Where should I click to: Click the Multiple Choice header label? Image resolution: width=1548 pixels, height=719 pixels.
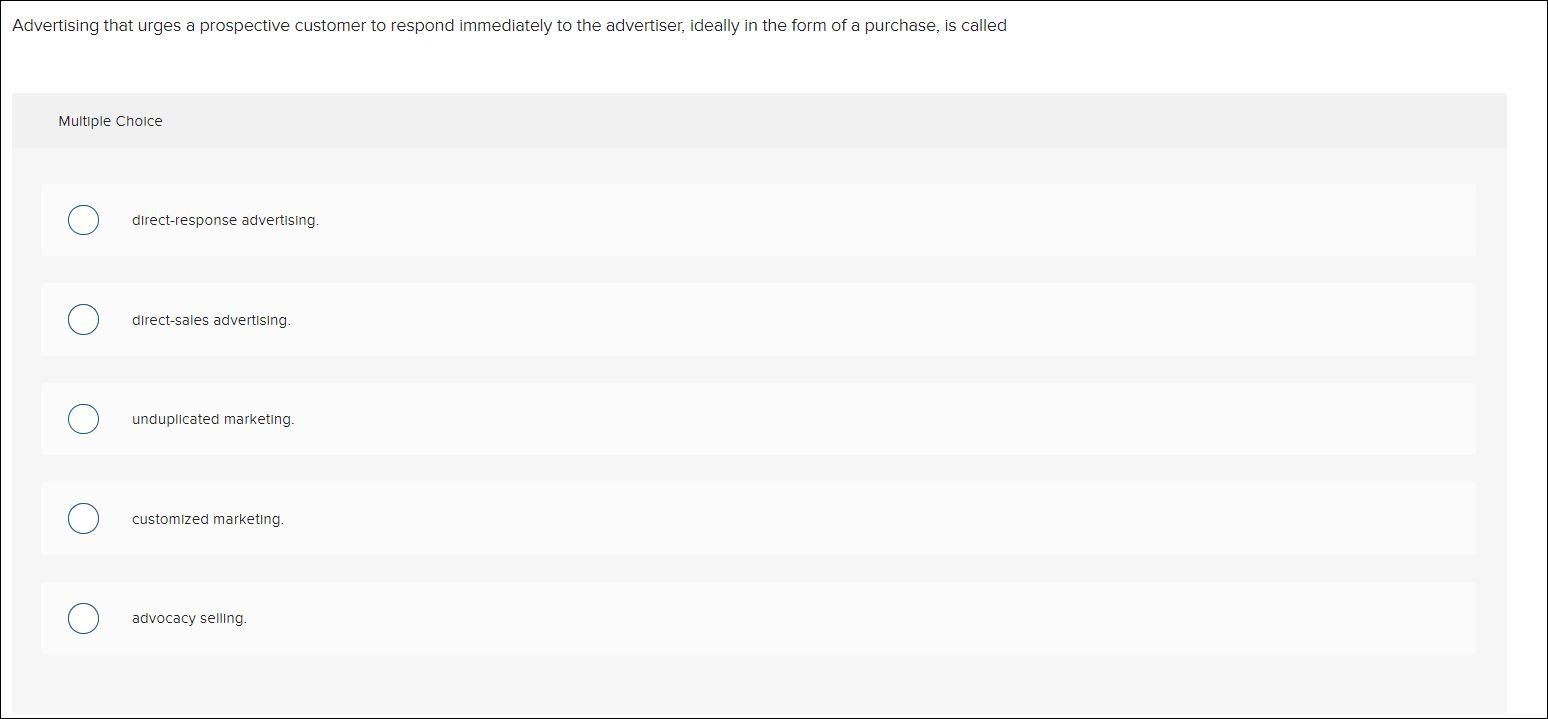[x=110, y=121]
